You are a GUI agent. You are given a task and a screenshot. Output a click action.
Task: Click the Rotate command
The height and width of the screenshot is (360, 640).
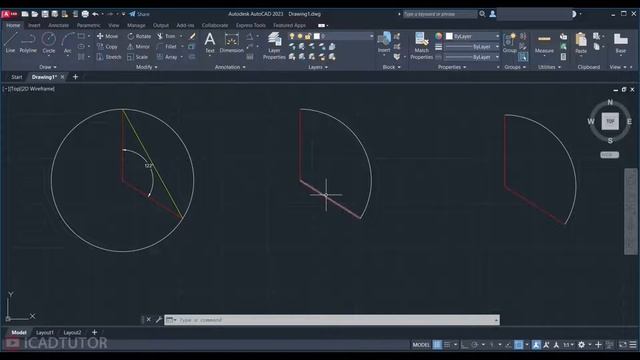(139, 36)
